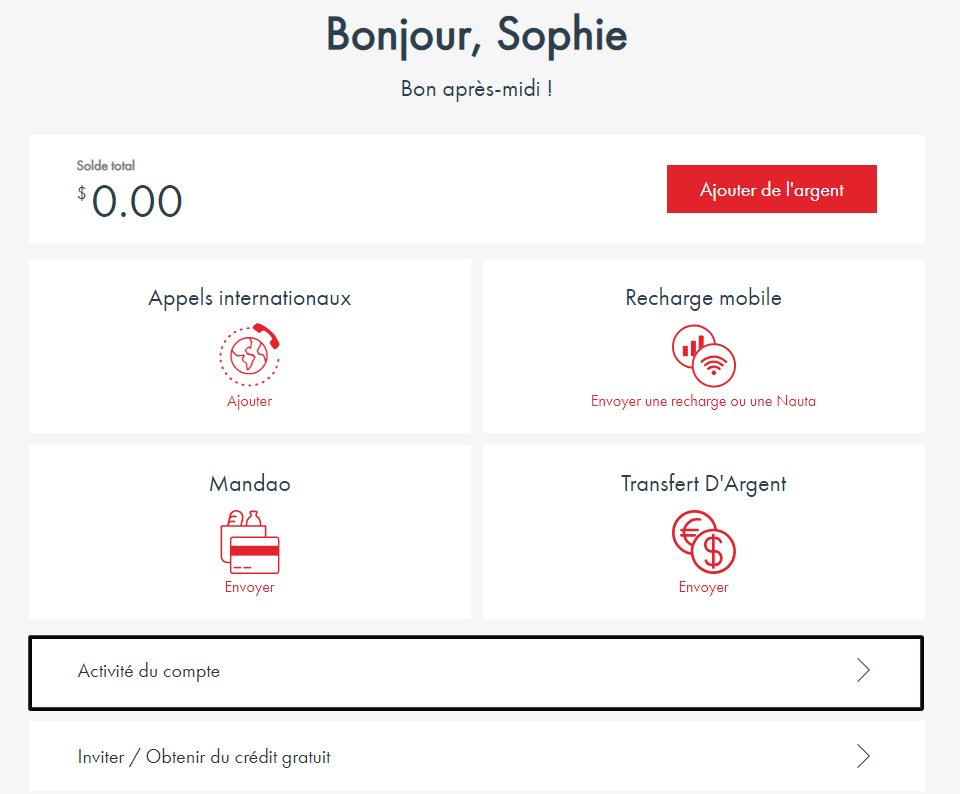Click the Solde total label

(x=105, y=166)
